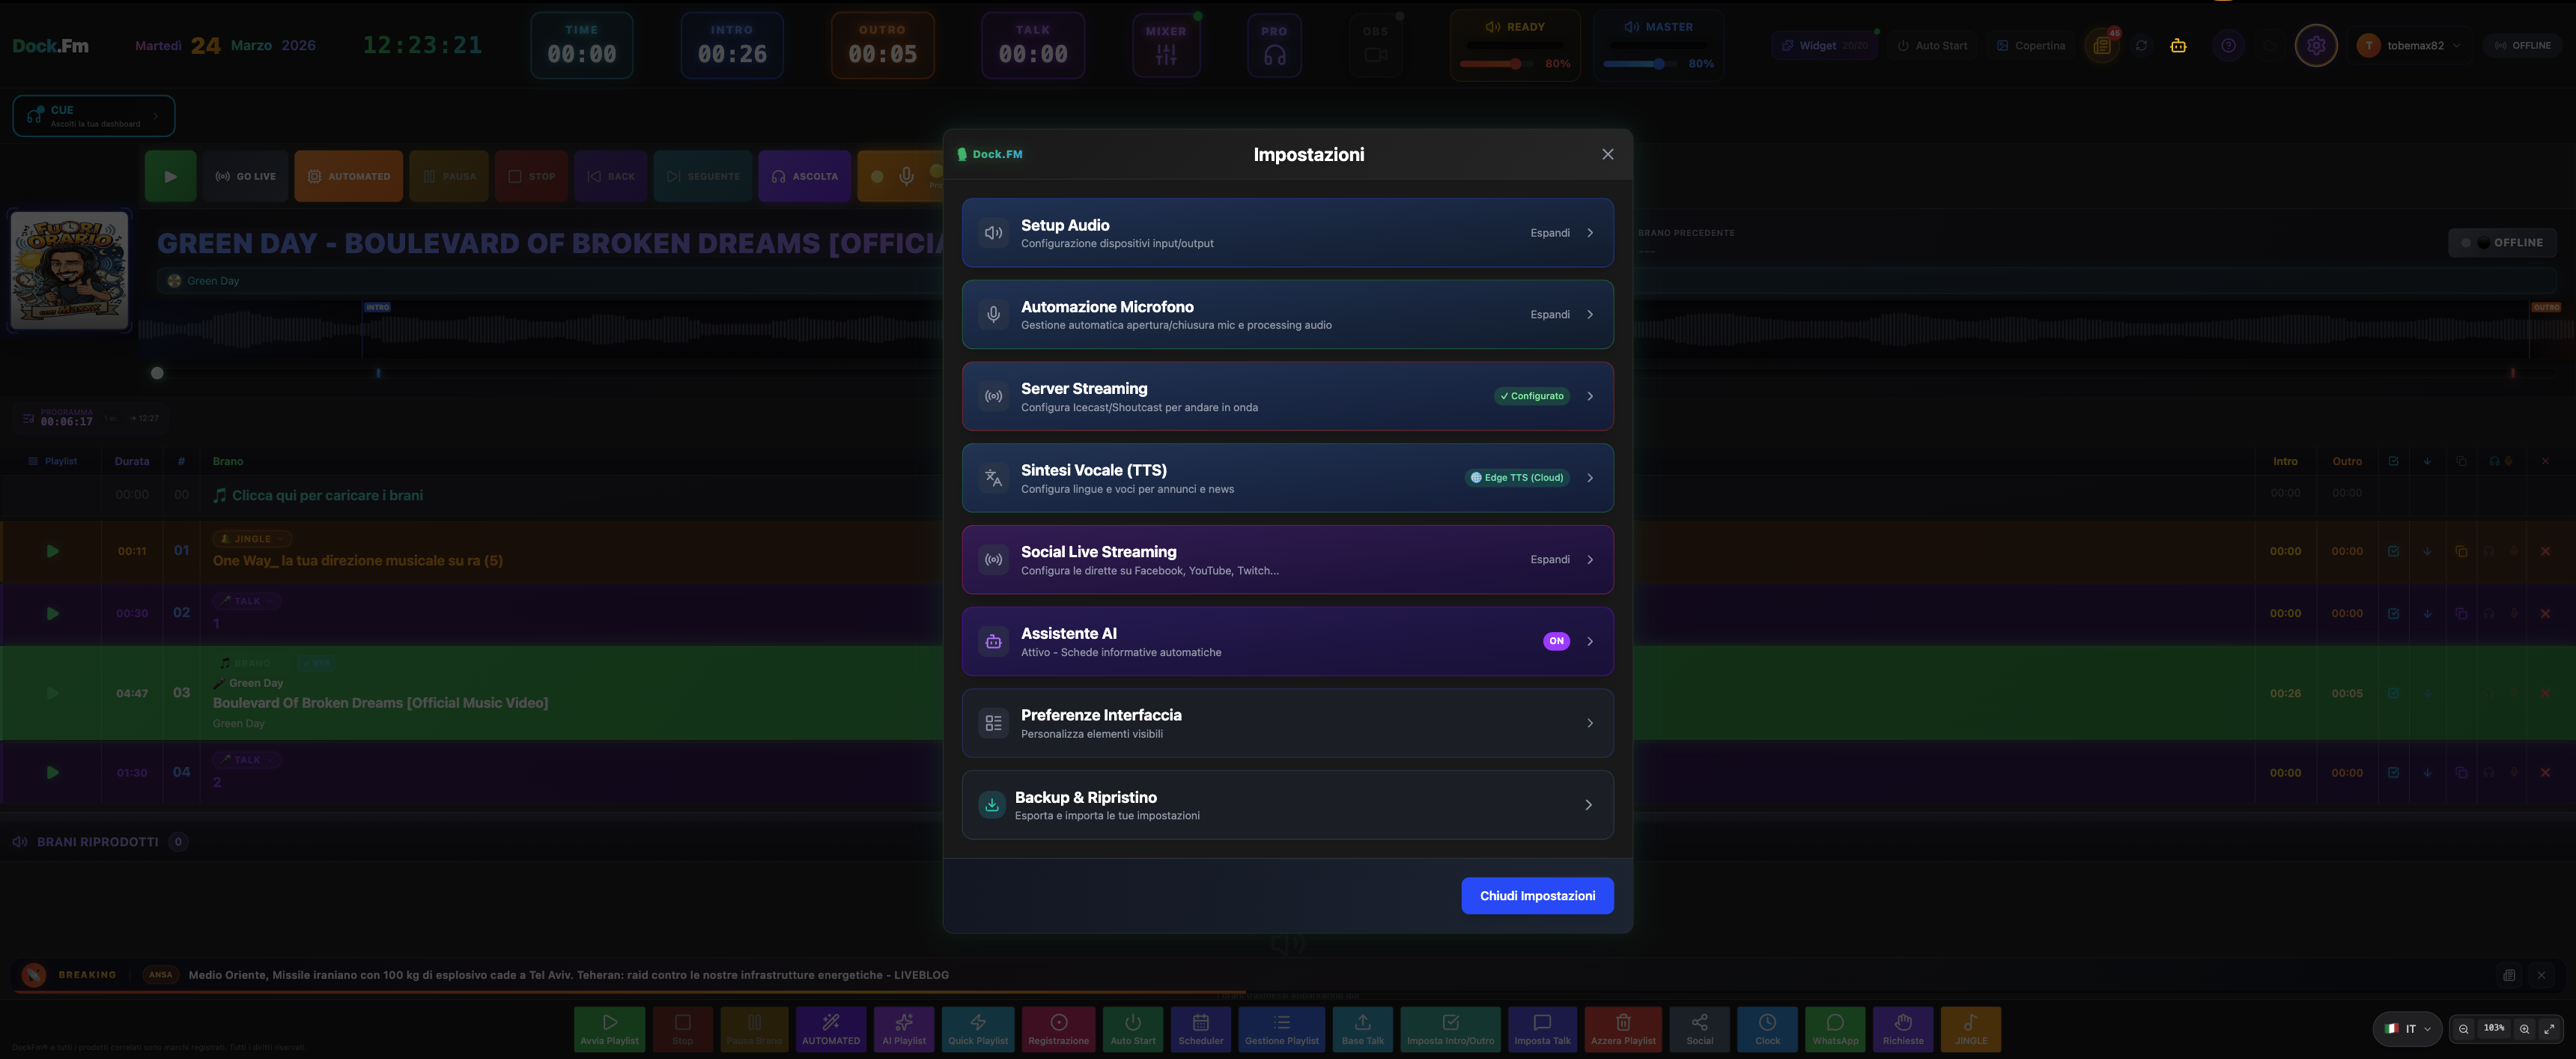Open the OBS camera panel
Image resolution: width=2576 pixels, height=1059 pixels.
(x=1376, y=45)
